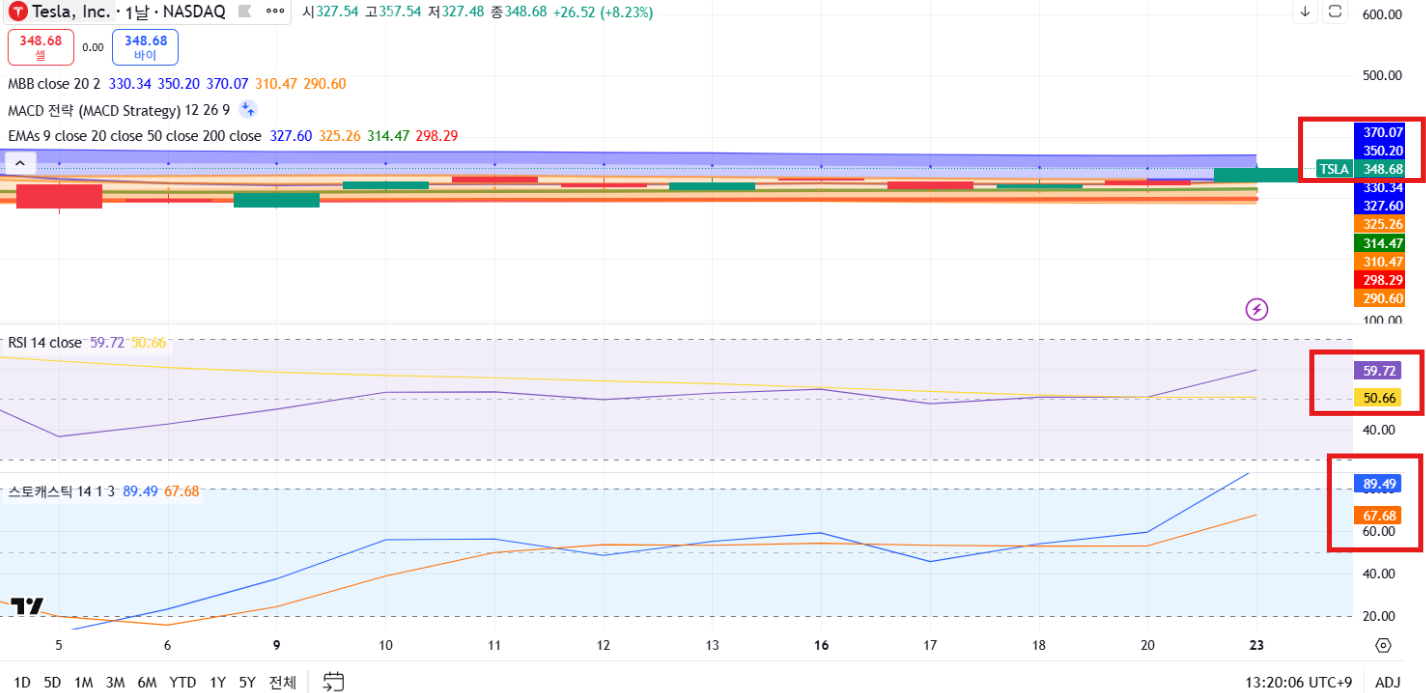
Task: Select the 1D time range
Action: 22,682
